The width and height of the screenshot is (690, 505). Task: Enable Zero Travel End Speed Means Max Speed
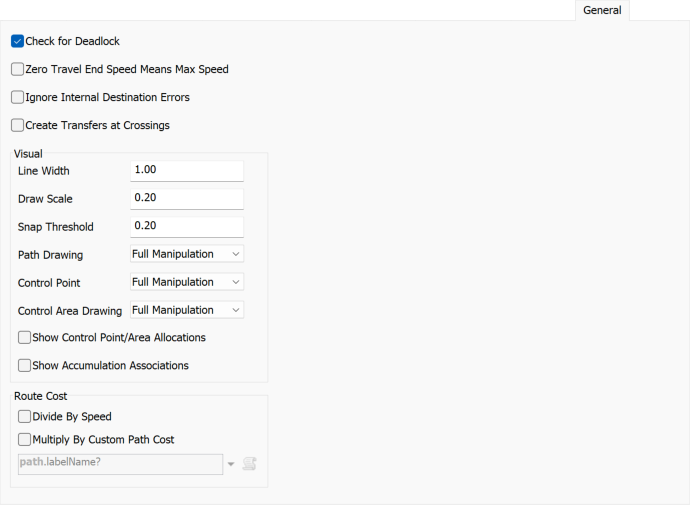(18, 69)
